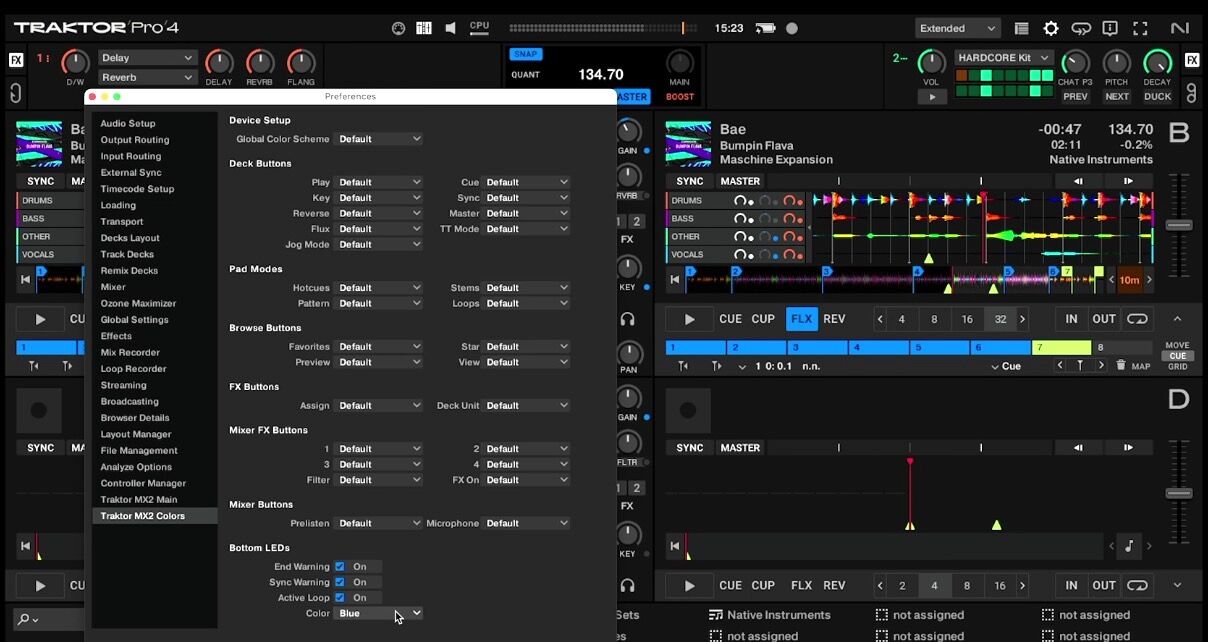Click deck B tempo bend left arrow
The image size is (1208, 642).
coord(1078,181)
